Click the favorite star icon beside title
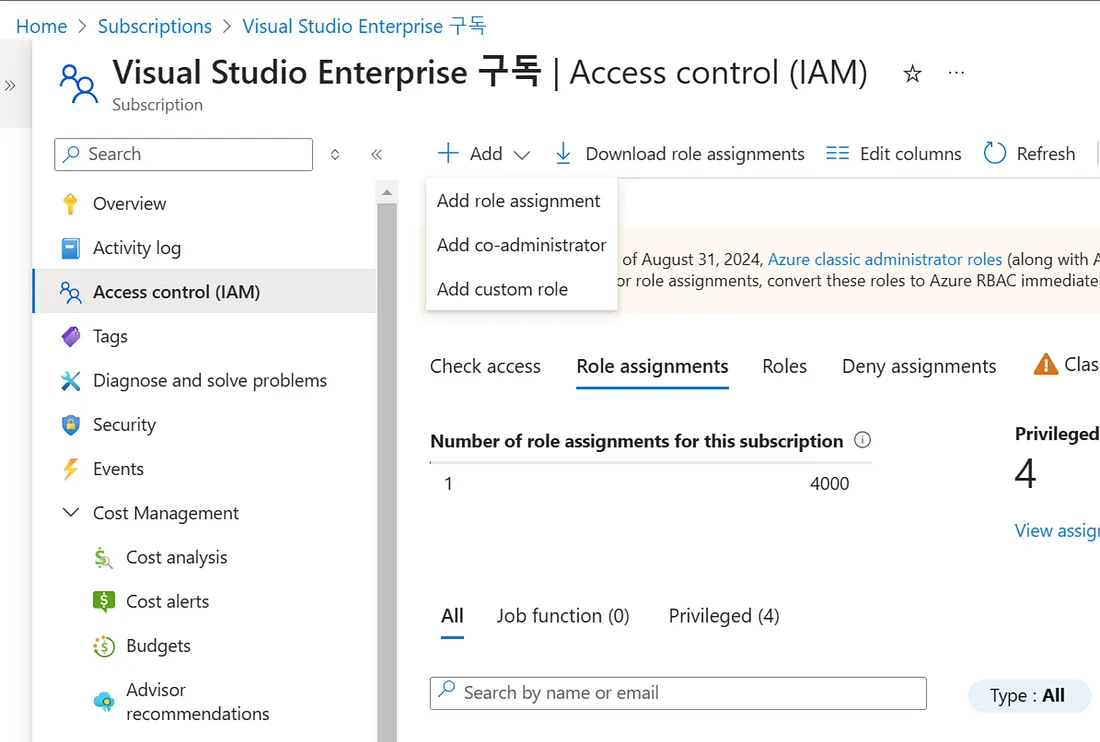Screen dimensions: 1100x742 tap(912, 74)
